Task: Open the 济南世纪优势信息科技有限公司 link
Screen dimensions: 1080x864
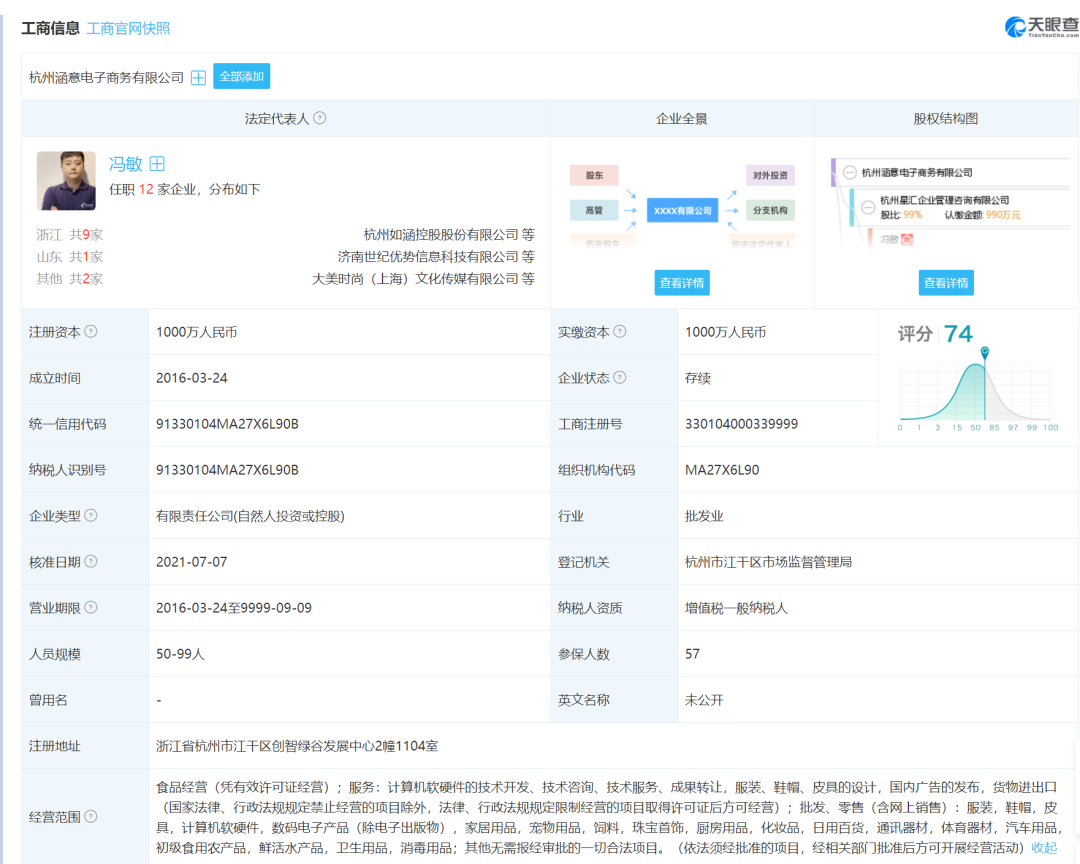Action: click(x=428, y=256)
